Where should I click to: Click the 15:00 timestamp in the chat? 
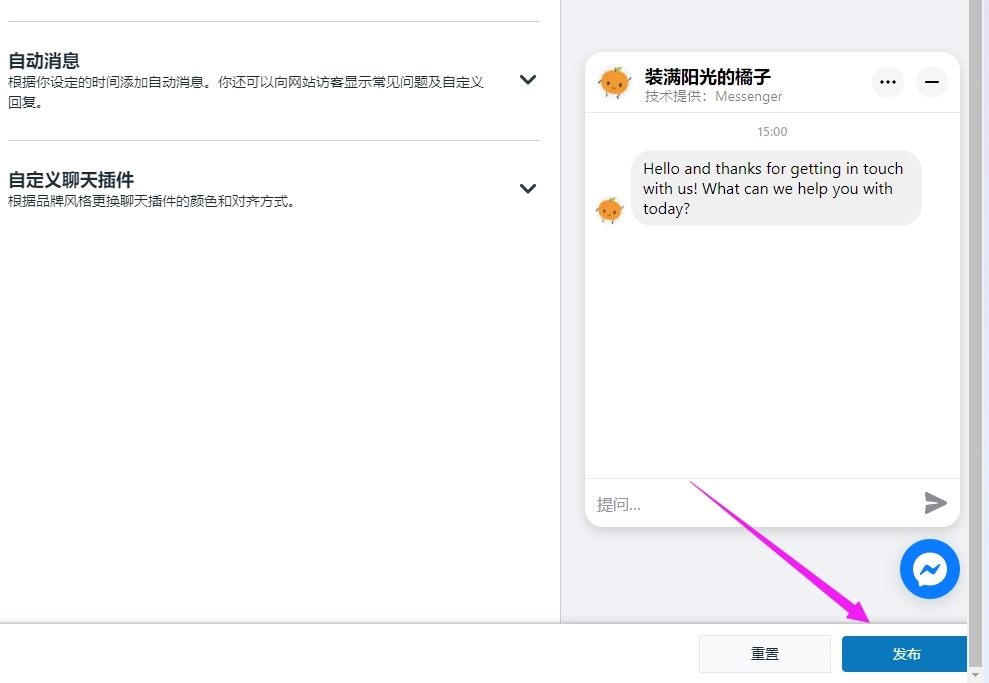point(771,131)
